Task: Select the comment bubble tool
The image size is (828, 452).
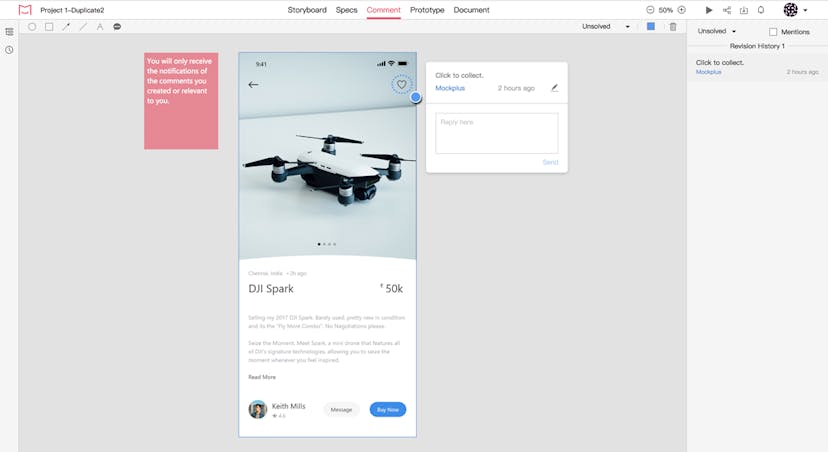Action: [117, 26]
